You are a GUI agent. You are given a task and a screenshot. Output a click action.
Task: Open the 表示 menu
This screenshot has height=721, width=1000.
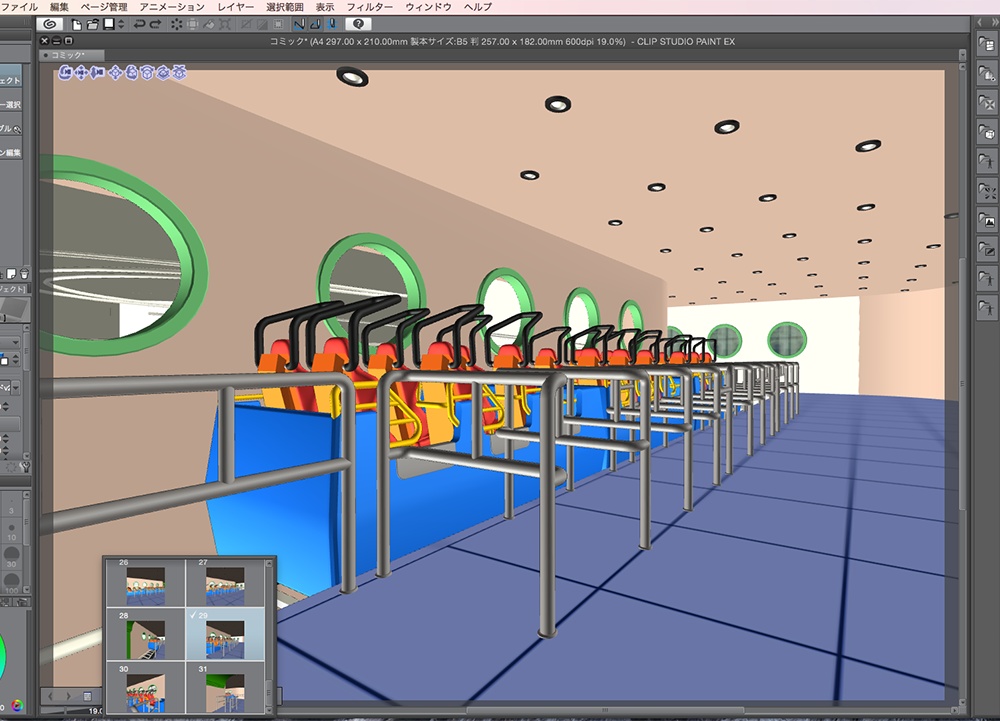[x=325, y=7]
